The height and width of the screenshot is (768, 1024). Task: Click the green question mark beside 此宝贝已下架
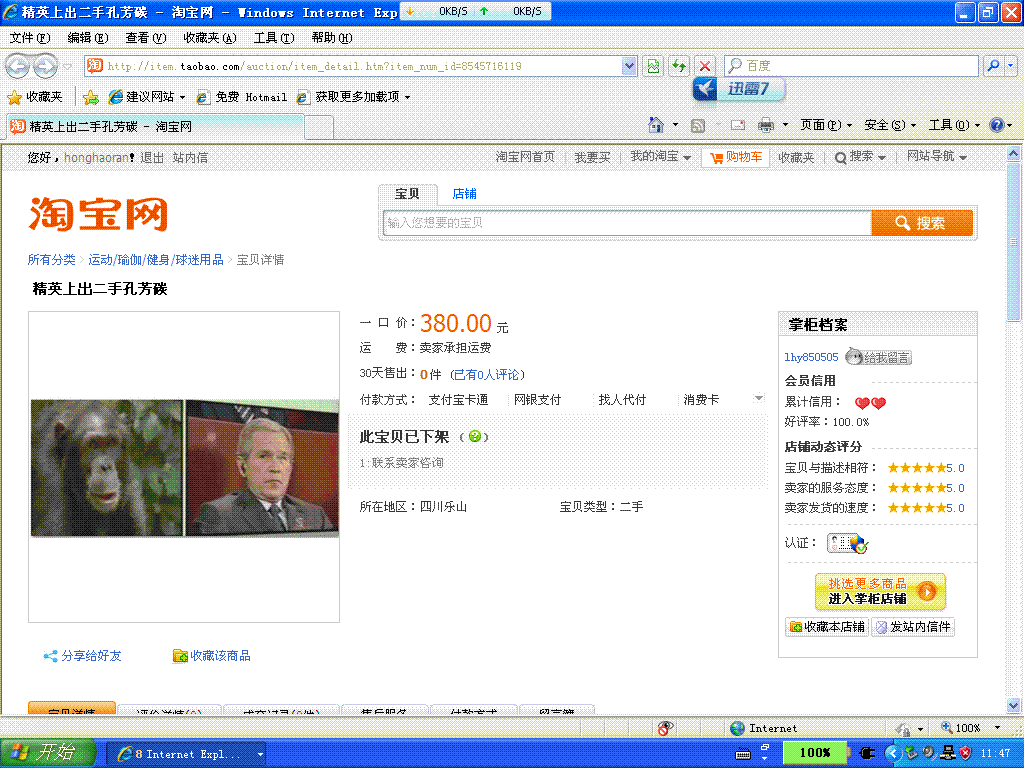474,437
